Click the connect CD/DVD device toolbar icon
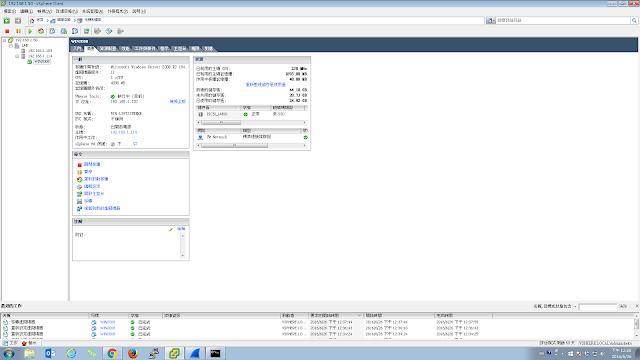This screenshot has height=360, width=640. (x=109, y=31)
